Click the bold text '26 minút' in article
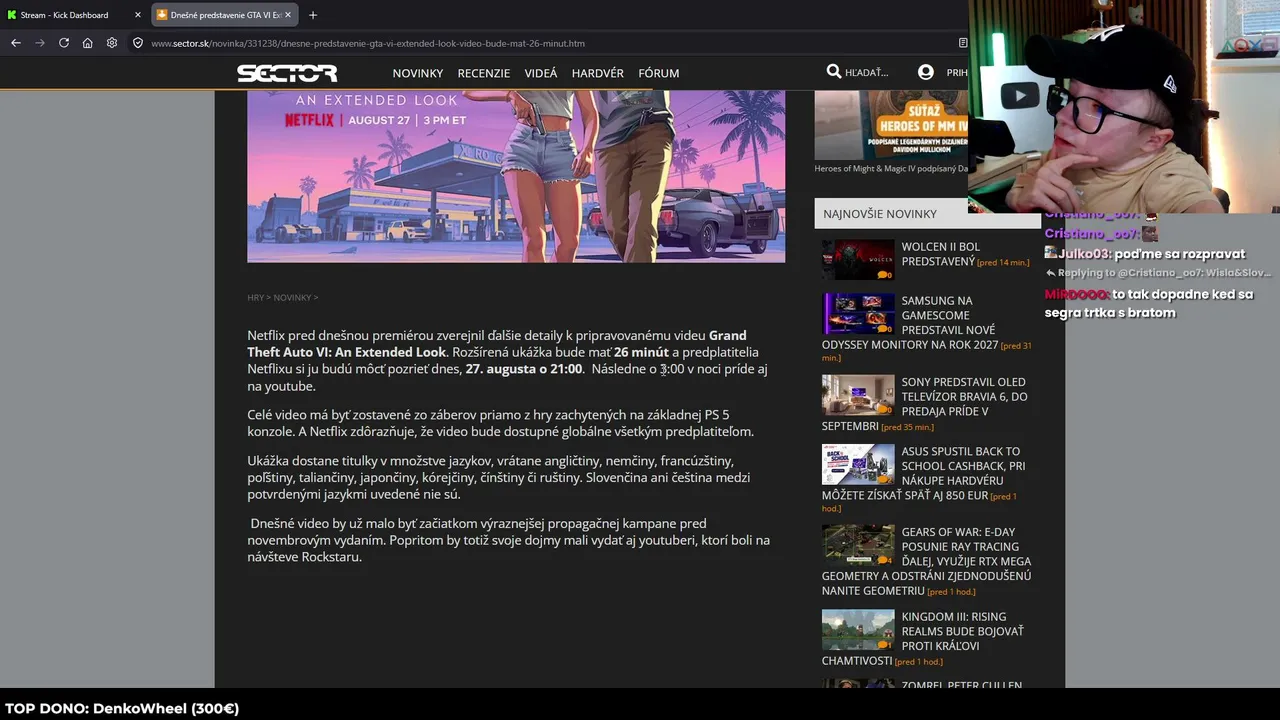The image size is (1280, 720). [x=641, y=352]
